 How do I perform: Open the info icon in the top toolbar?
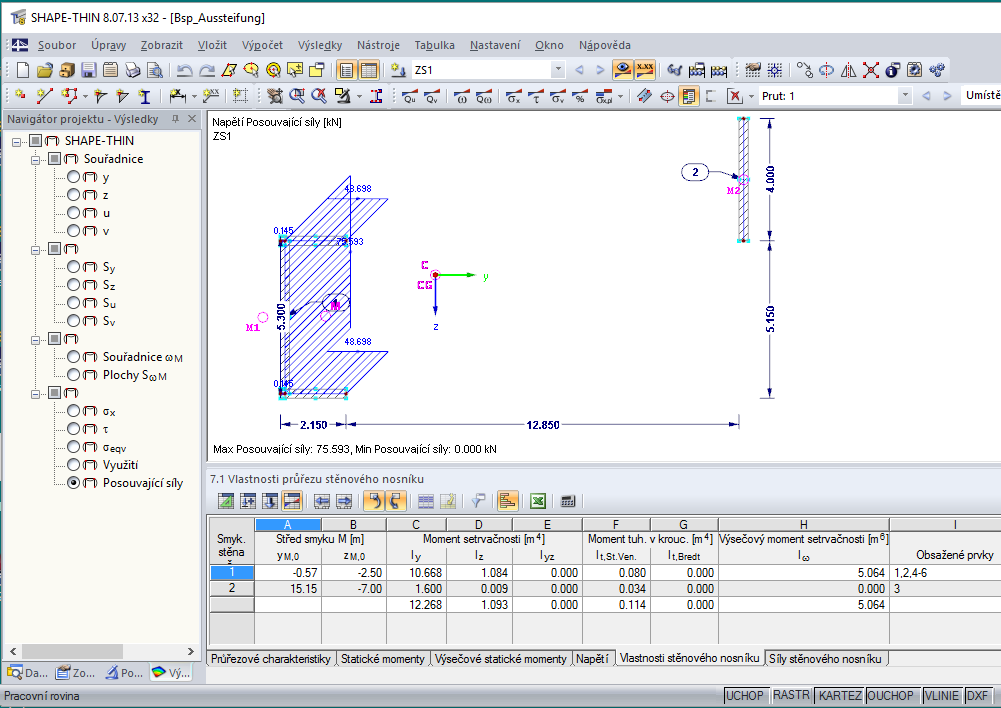892,70
